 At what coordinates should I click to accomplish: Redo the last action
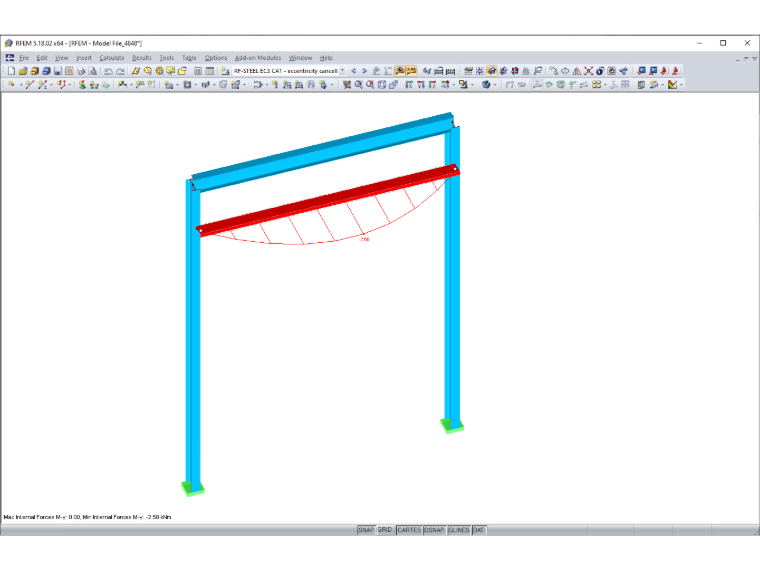coord(120,71)
